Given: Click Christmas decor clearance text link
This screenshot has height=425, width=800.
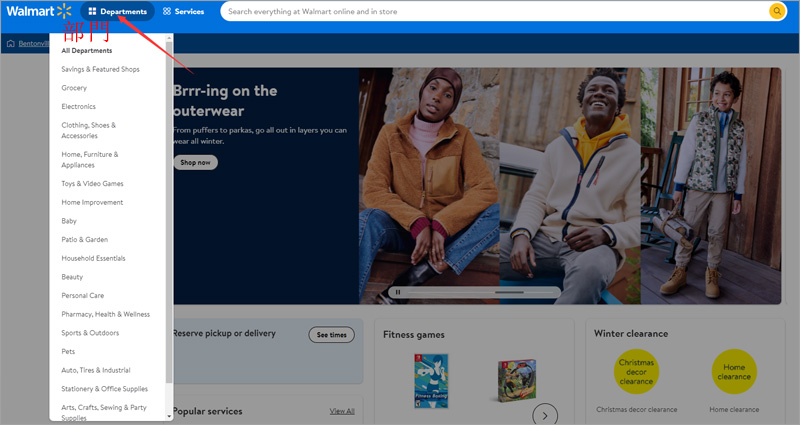Looking at the screenshot, I should (x=637, y=410).
